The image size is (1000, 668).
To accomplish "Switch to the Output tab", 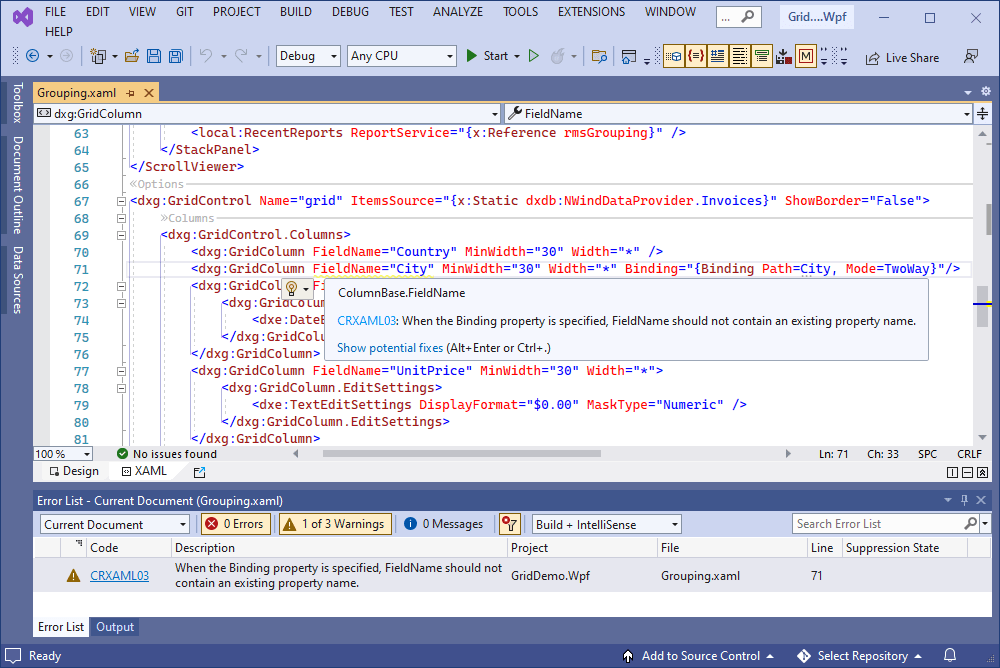I will [x=114, y=627].
